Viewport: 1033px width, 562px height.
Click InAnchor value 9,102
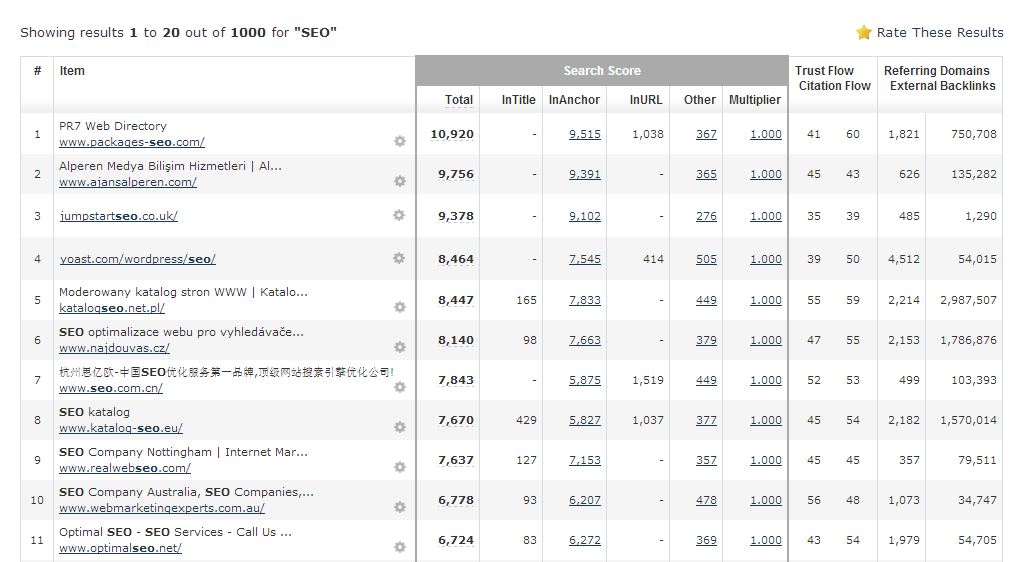pyautogui.click(x=585, y=216)
